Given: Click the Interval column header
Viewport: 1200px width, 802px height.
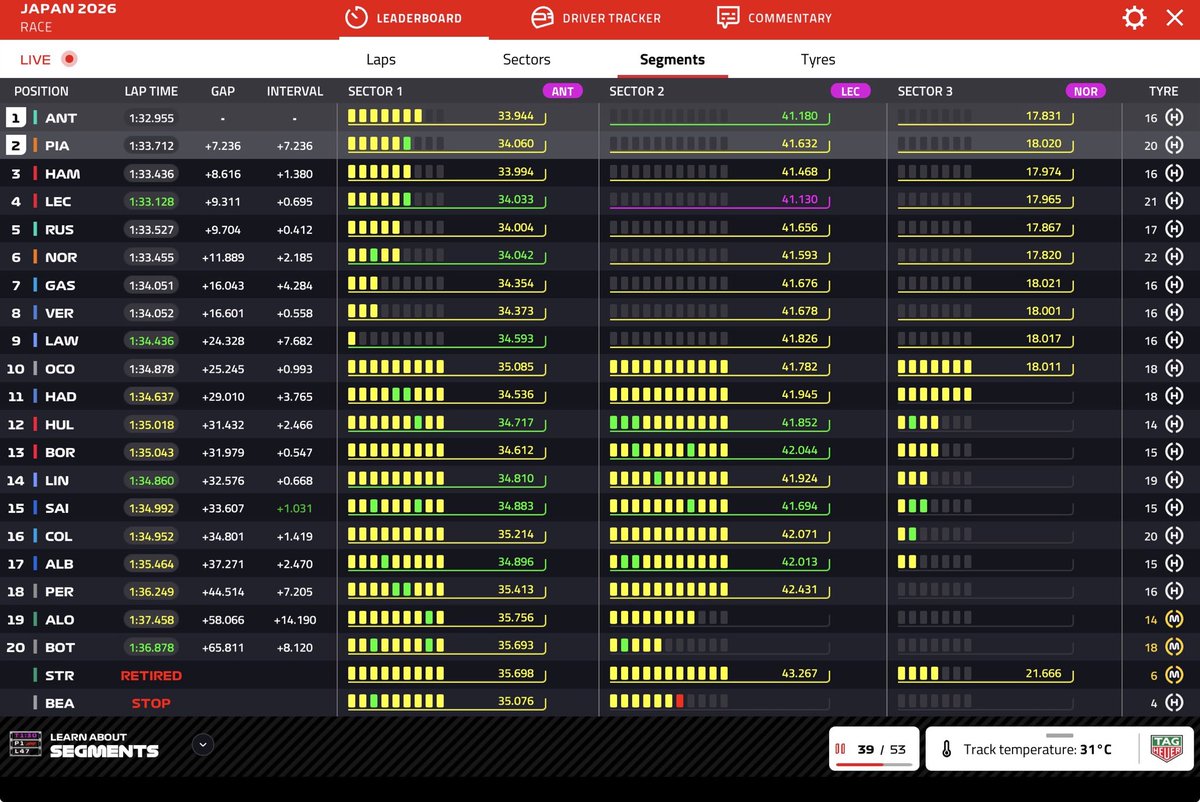Looking at the screenshot, I should point(294,91).
